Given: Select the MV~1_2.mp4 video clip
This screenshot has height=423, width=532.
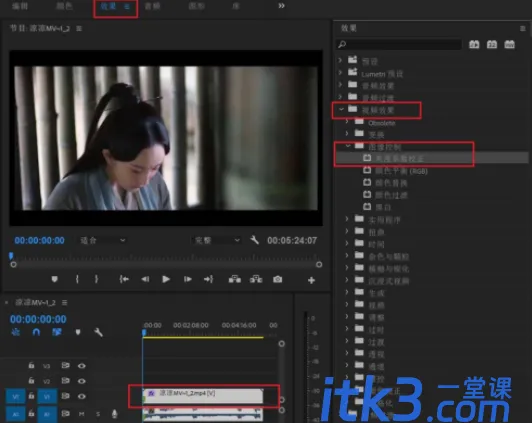Looking at the screenshot, I should click(x=203, y=396).
